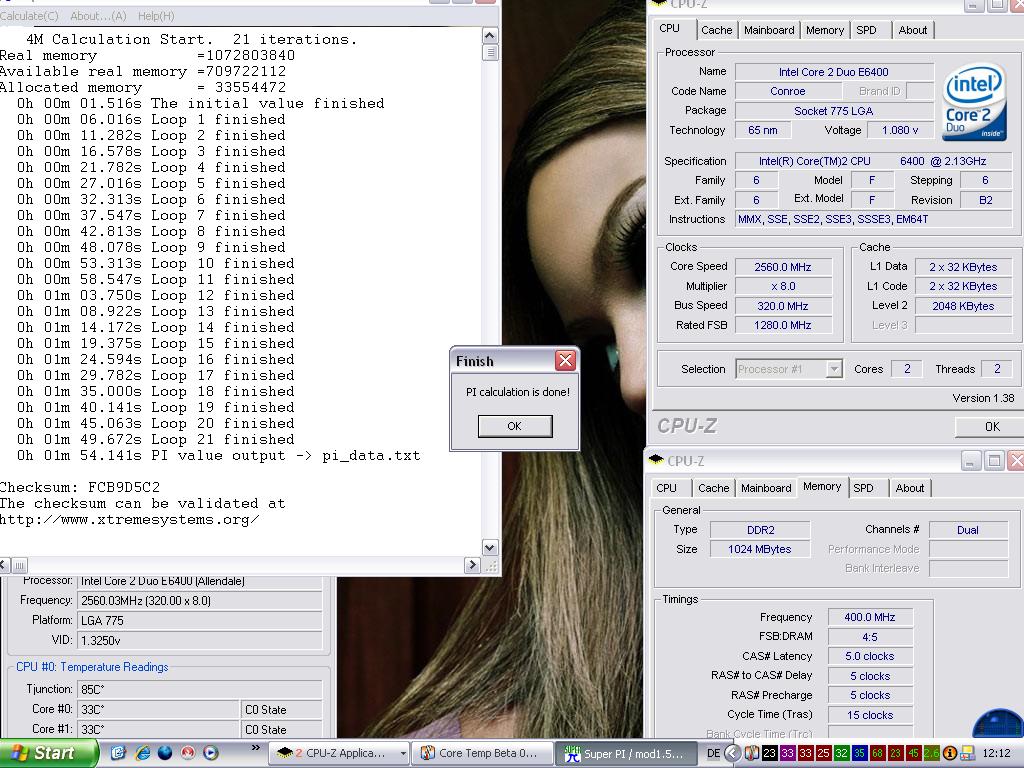Click the Super PI horizontal scrollbar thumb
This screenshot has height=768, width=1024.
pyautogui.click(x=20, y=565)
